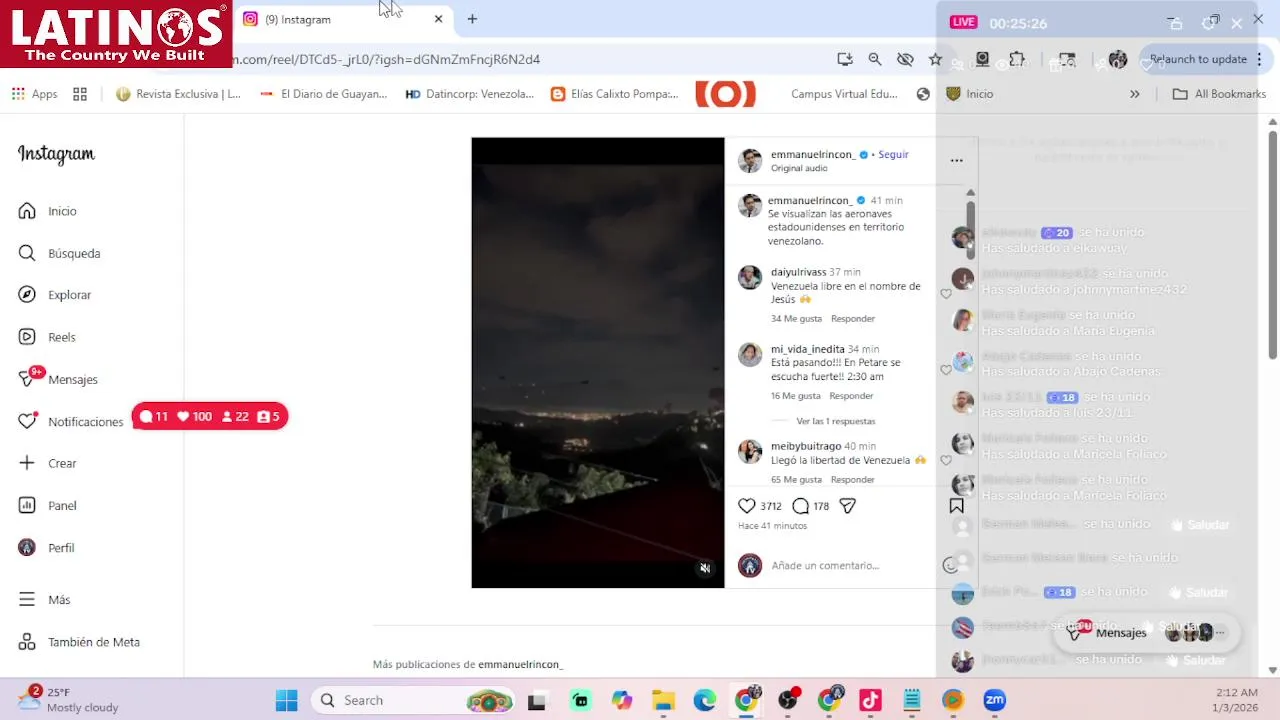Open a new browser tab
This screenshot has width=1280, height=720.
(472, 19)
